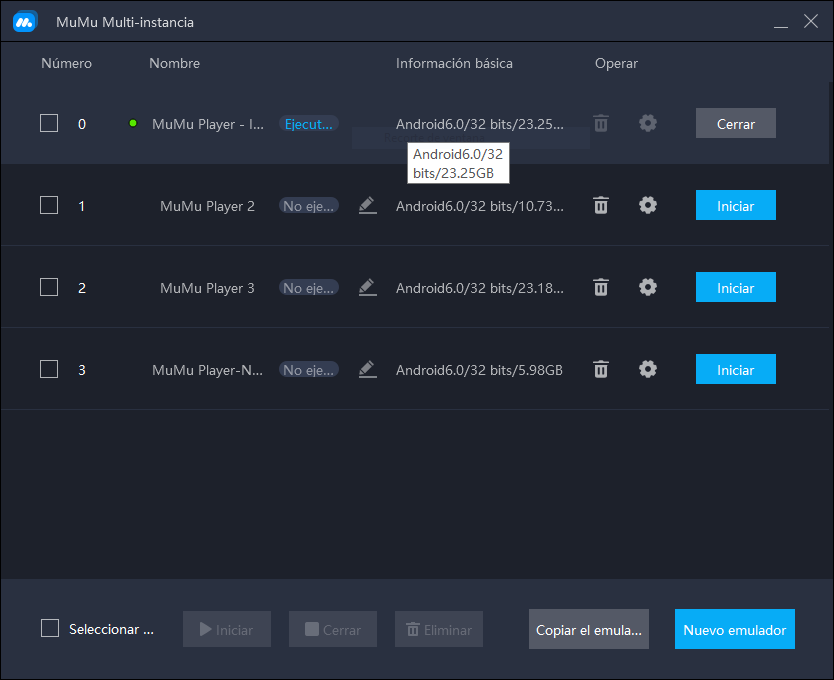
Task: Click the MuMu Player 3 instance name
Action: (x=207, y=288)
